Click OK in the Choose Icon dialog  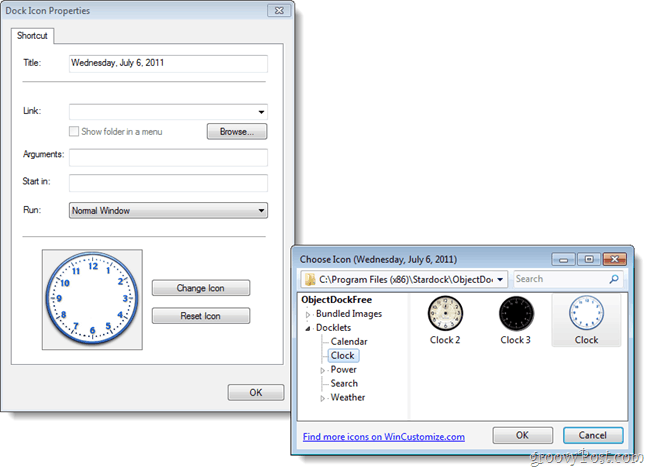(522, 435)
